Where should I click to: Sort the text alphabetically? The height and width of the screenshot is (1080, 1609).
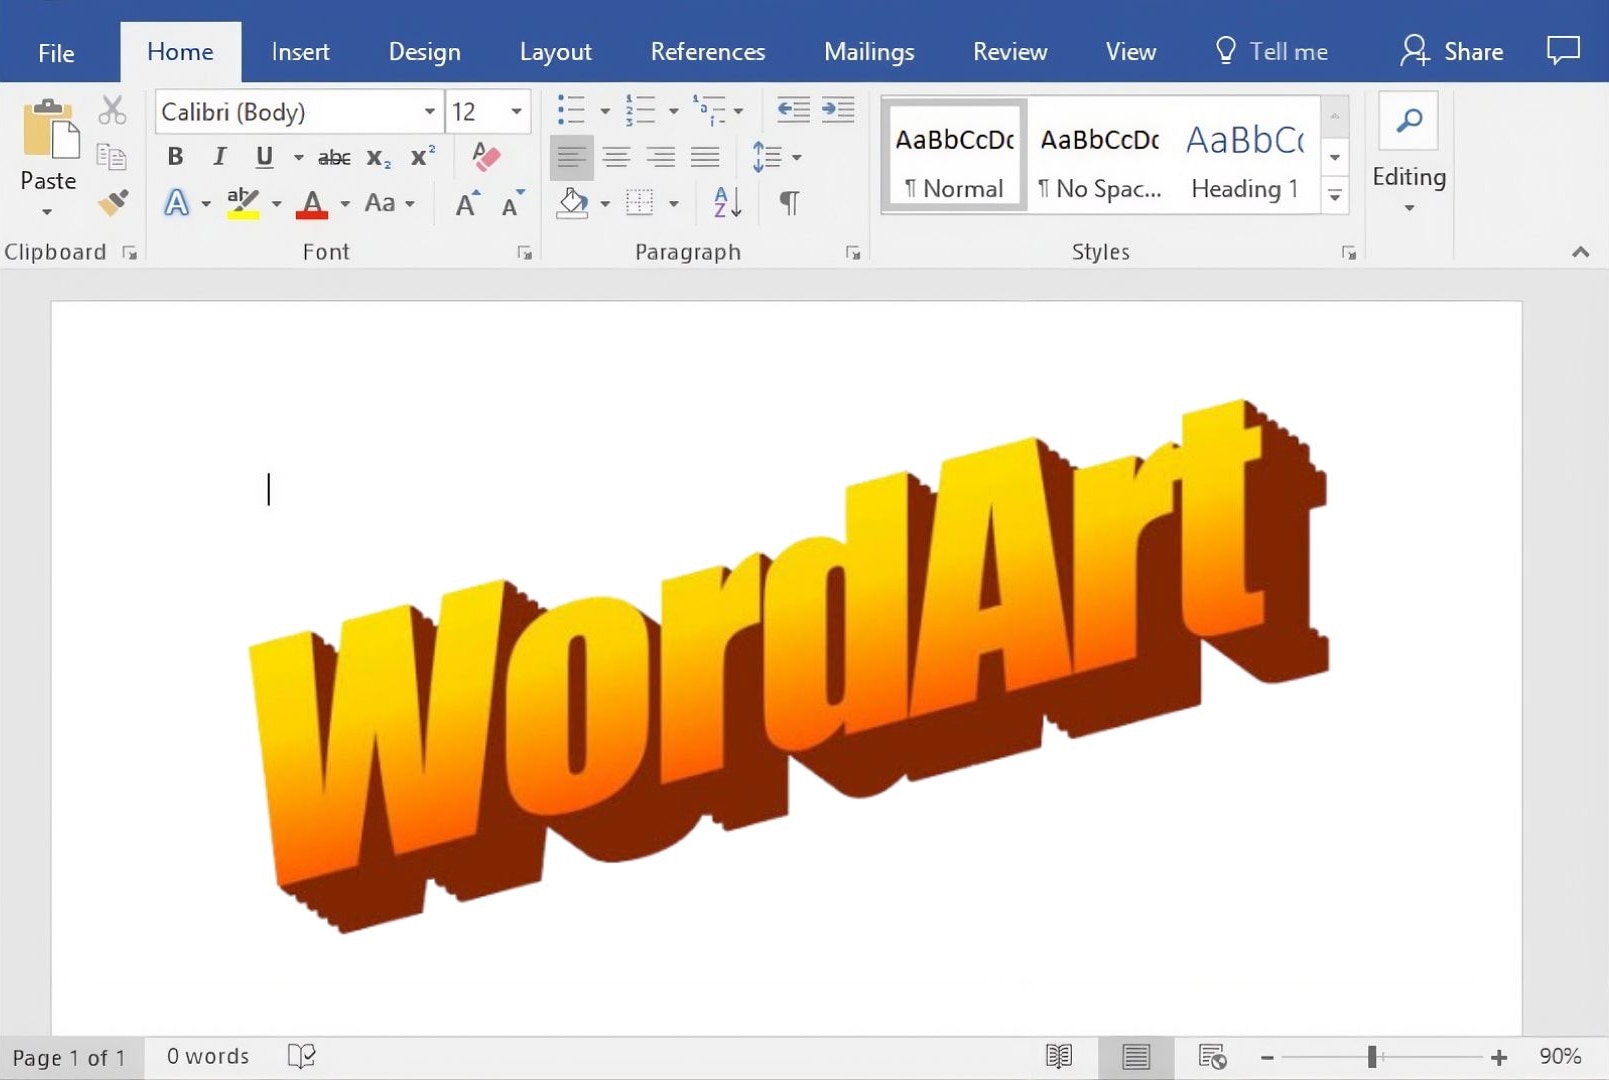coord(727,203)
